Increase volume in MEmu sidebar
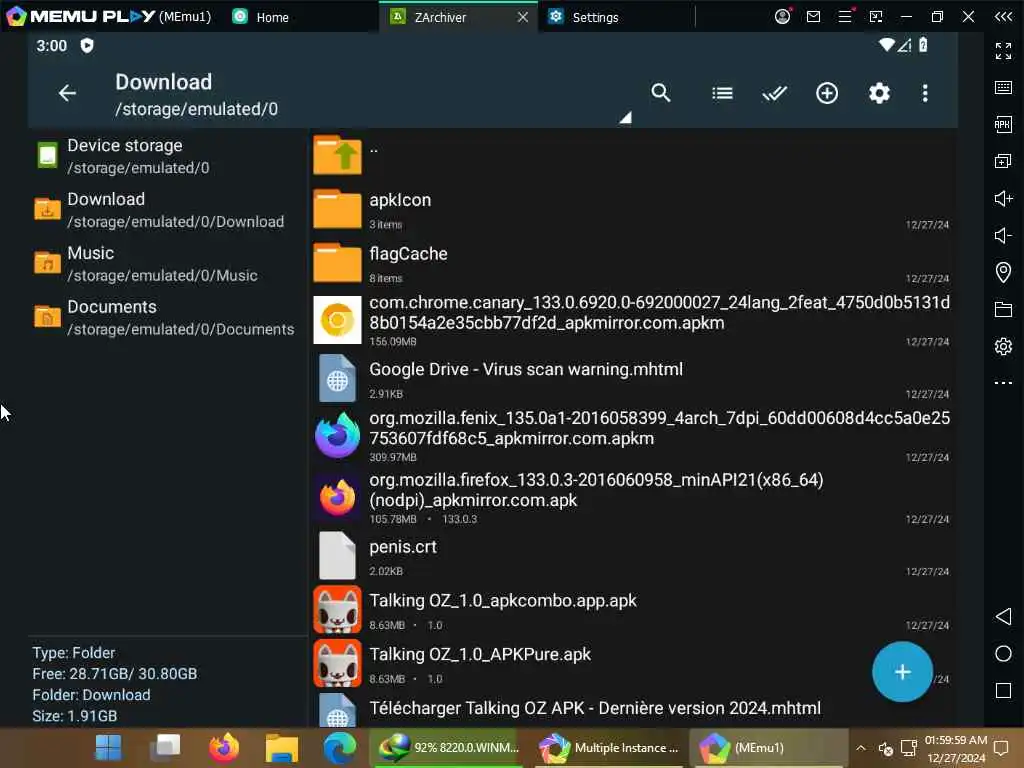1024x768 pixels. (1003, 198)
